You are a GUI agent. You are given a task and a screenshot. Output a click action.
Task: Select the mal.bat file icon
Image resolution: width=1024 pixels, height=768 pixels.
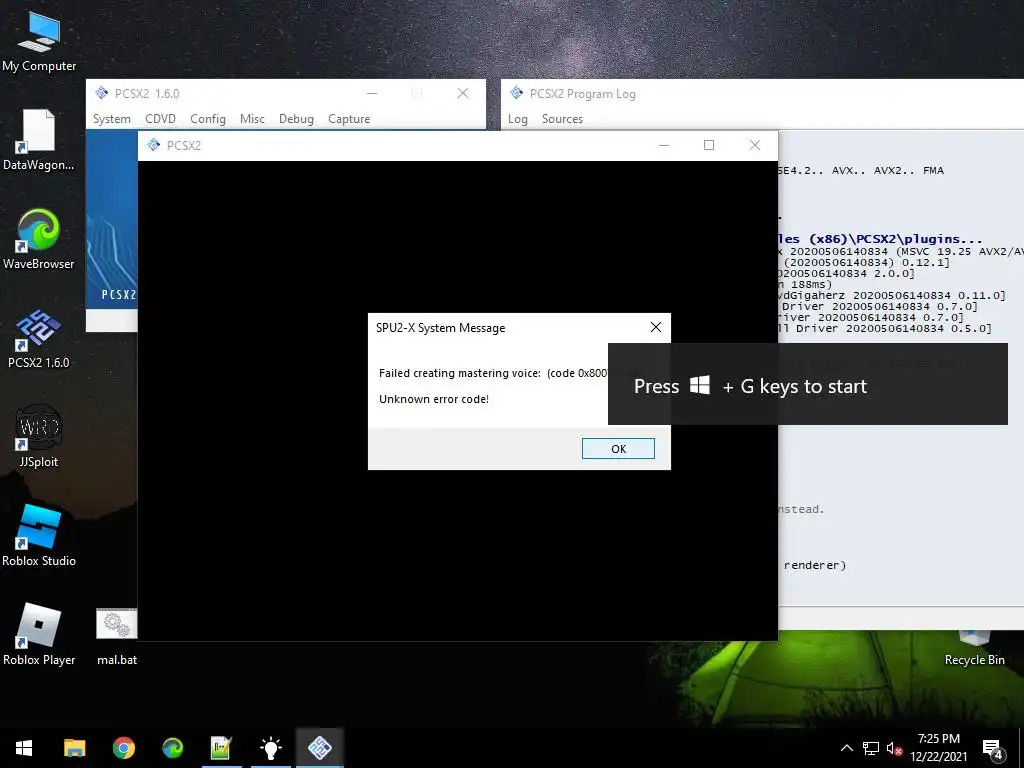pyautogui.click(x=117, y=637)
